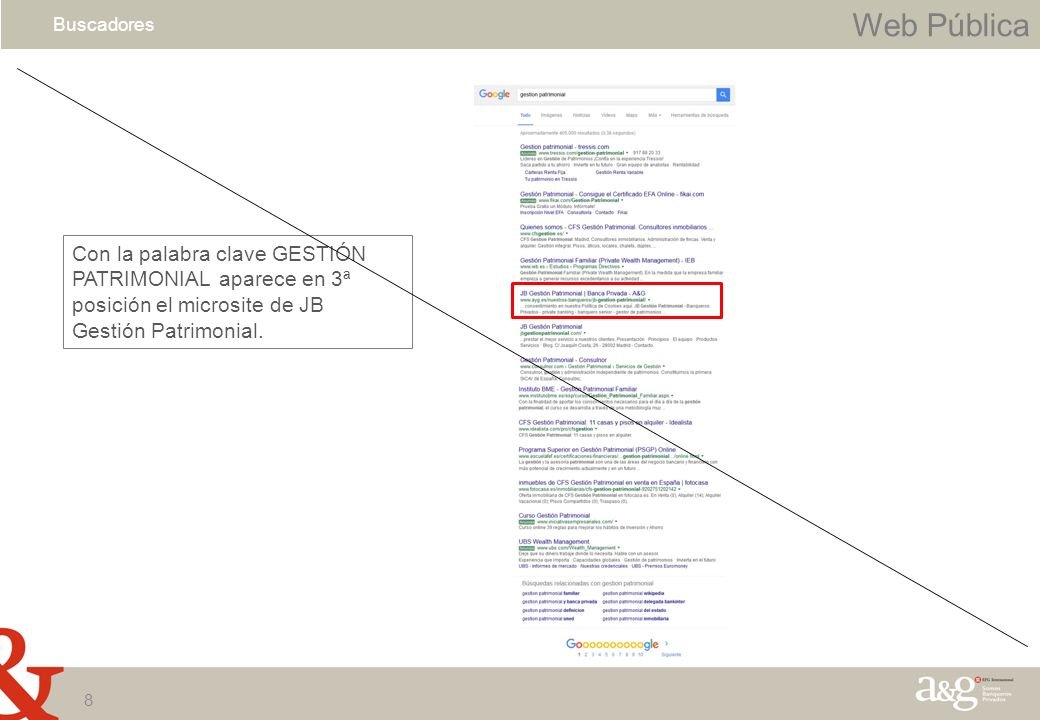Image resolution: width=1040 pixels, height=720 pixels.
Task: Click related search 'gestion patrimonial del estado'
Action: 634,611
